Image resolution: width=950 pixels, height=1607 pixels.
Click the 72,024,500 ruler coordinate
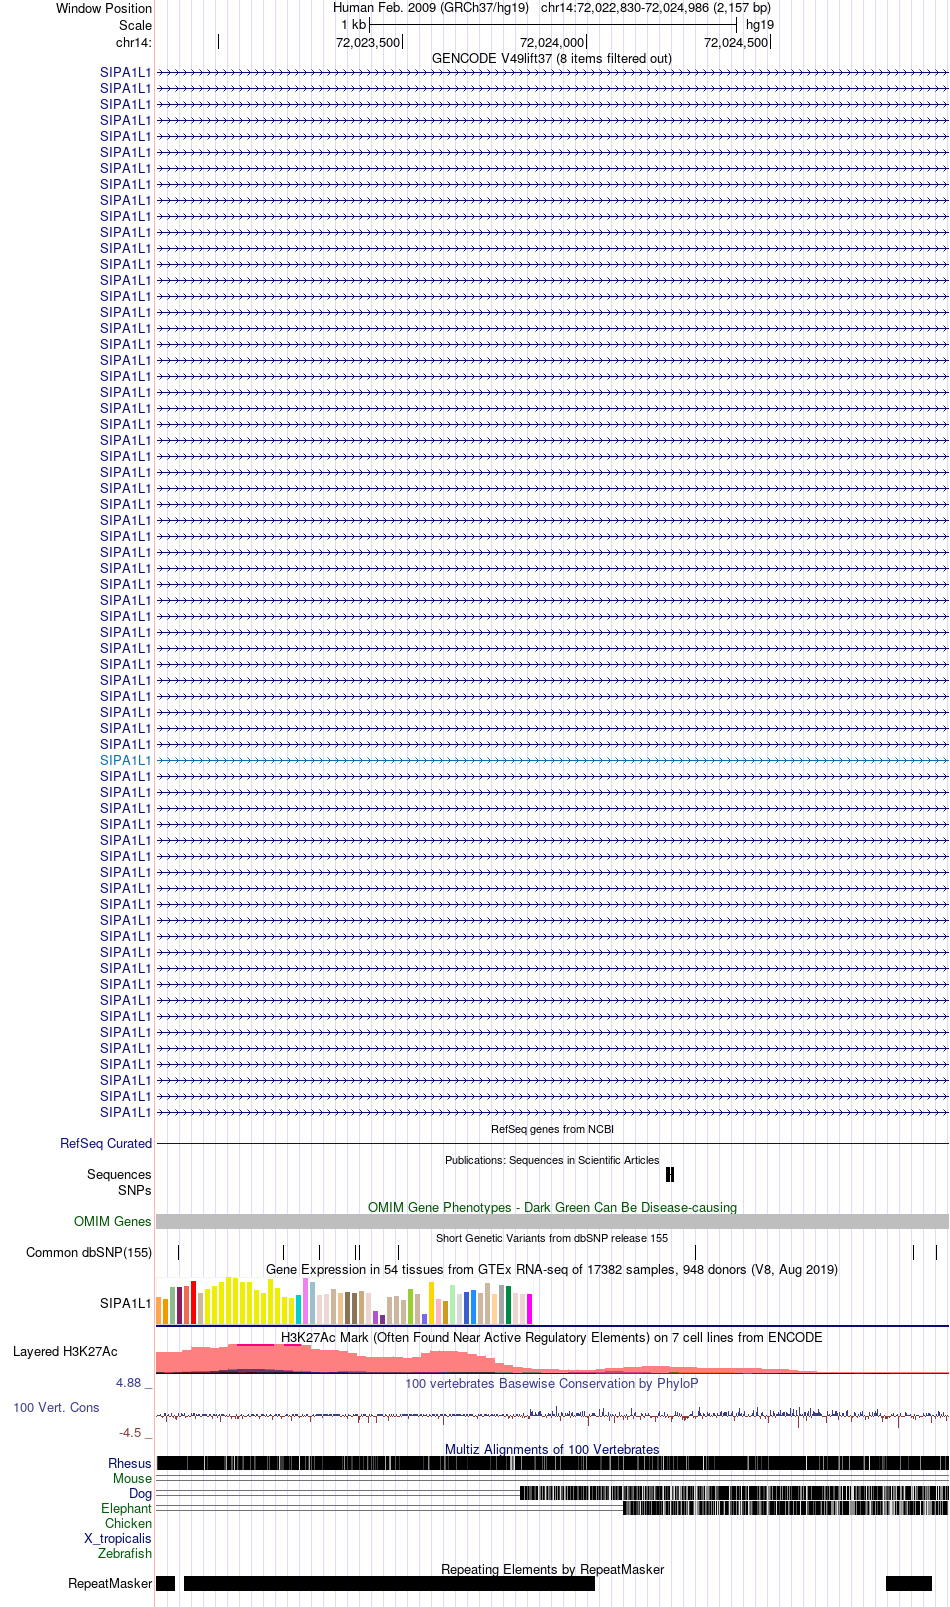(x=736, y=42)
